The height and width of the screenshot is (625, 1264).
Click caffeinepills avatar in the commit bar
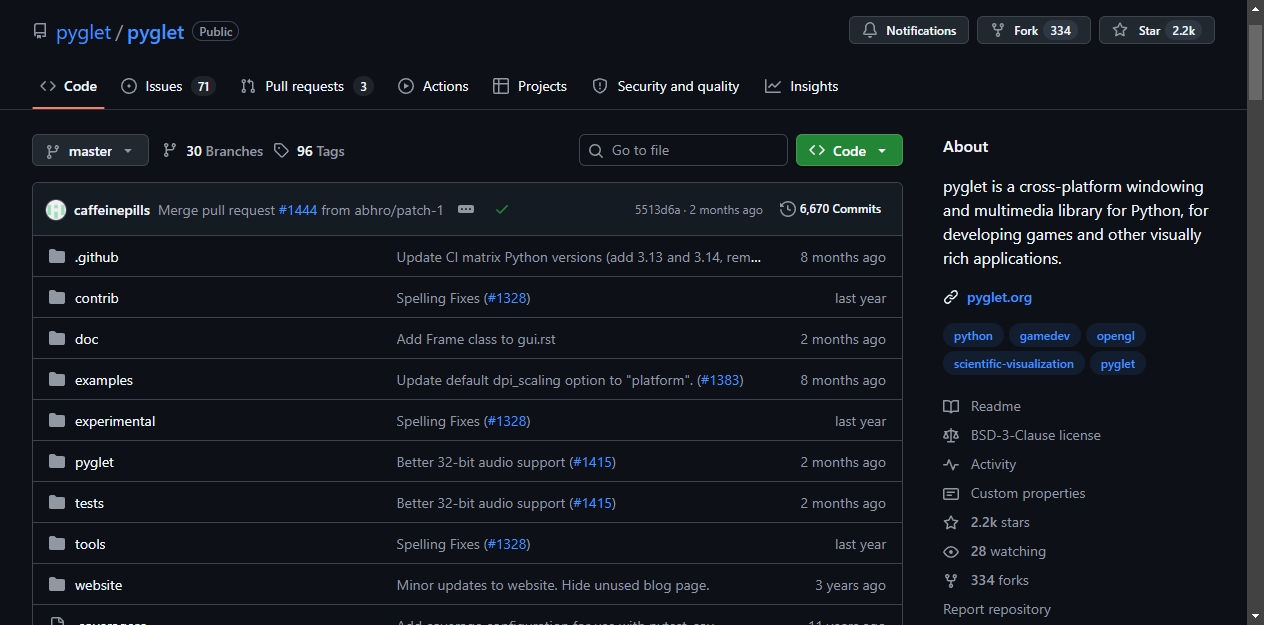(x=56, y=210)
